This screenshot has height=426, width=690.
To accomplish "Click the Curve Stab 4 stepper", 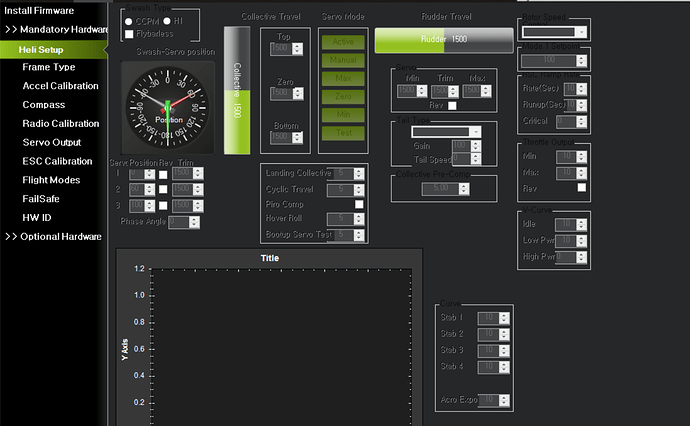I will [x=493, y=367].
